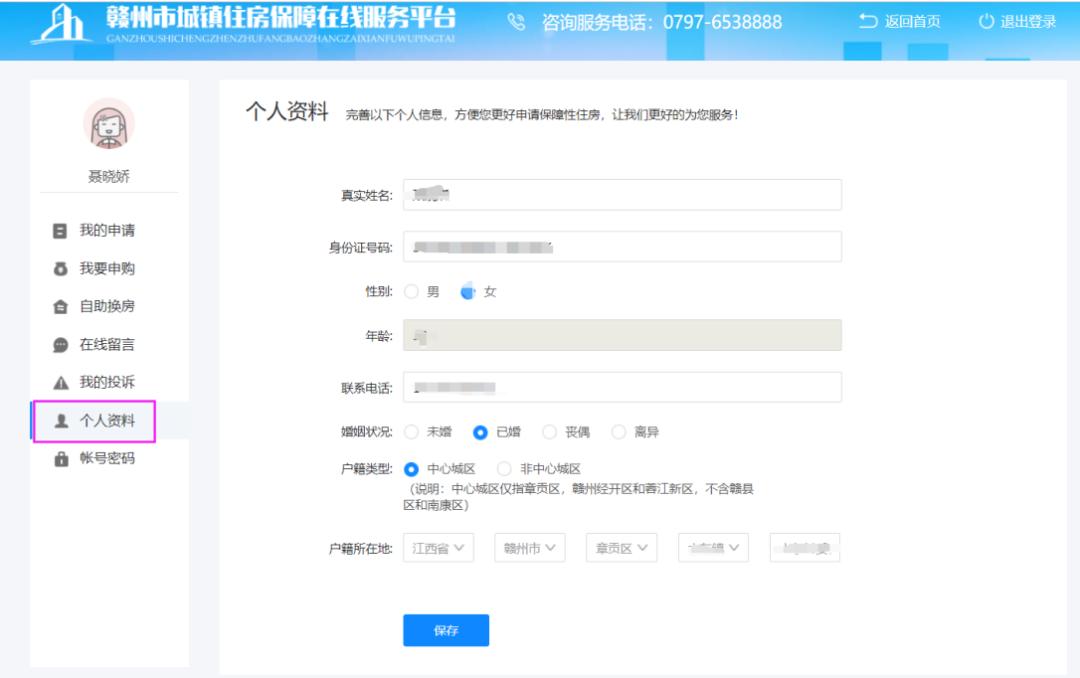Screen dimensions: 1080x678
Task: Expand the 章贡区 district selector
Action: pyautogui.click(x=619, y=547)
